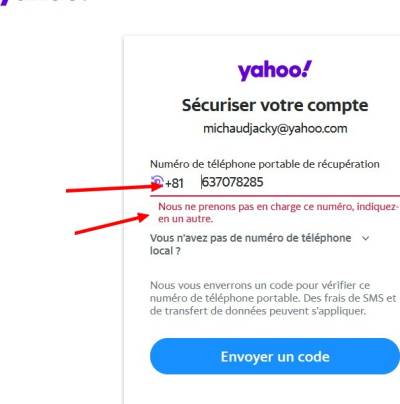This screenshot has height=404, width=400.
Task: Click the word "local ?" under the expander
Action: [165, 251]
